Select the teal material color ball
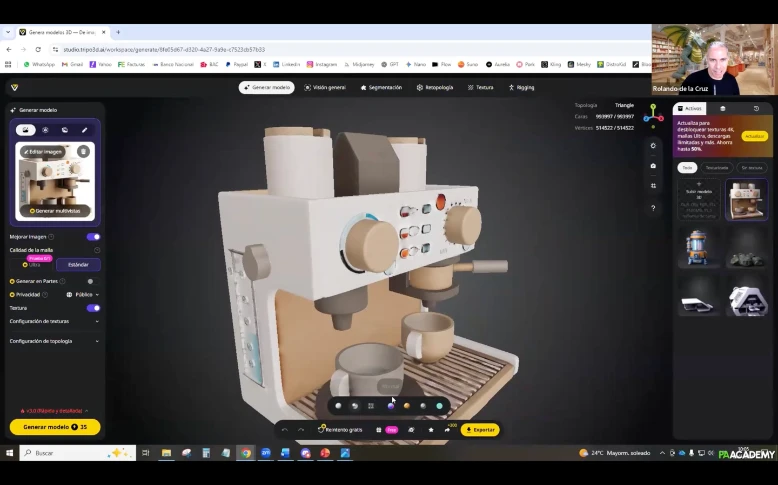 pos(439,406)
